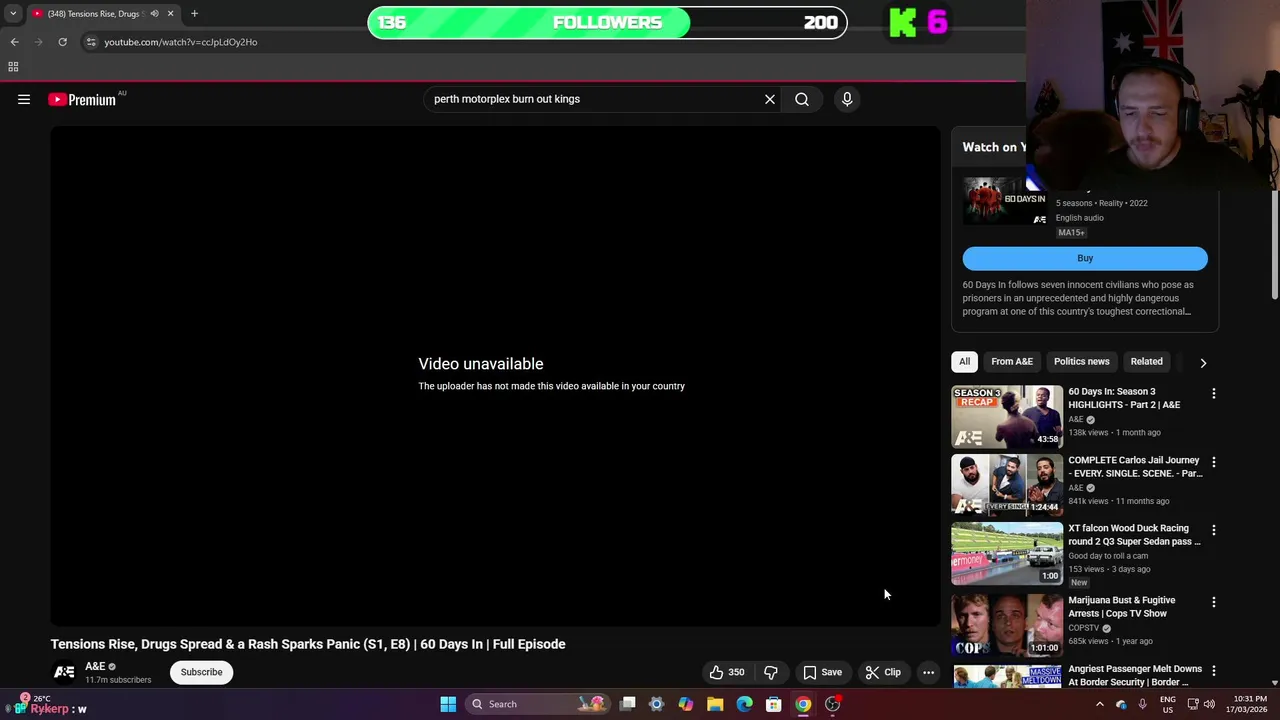Show hidden system tray icons

click(1100, 704)
